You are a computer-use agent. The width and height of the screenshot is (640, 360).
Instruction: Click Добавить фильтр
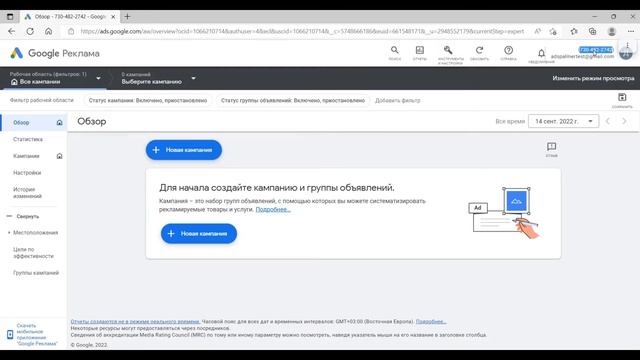coord(397,100)
